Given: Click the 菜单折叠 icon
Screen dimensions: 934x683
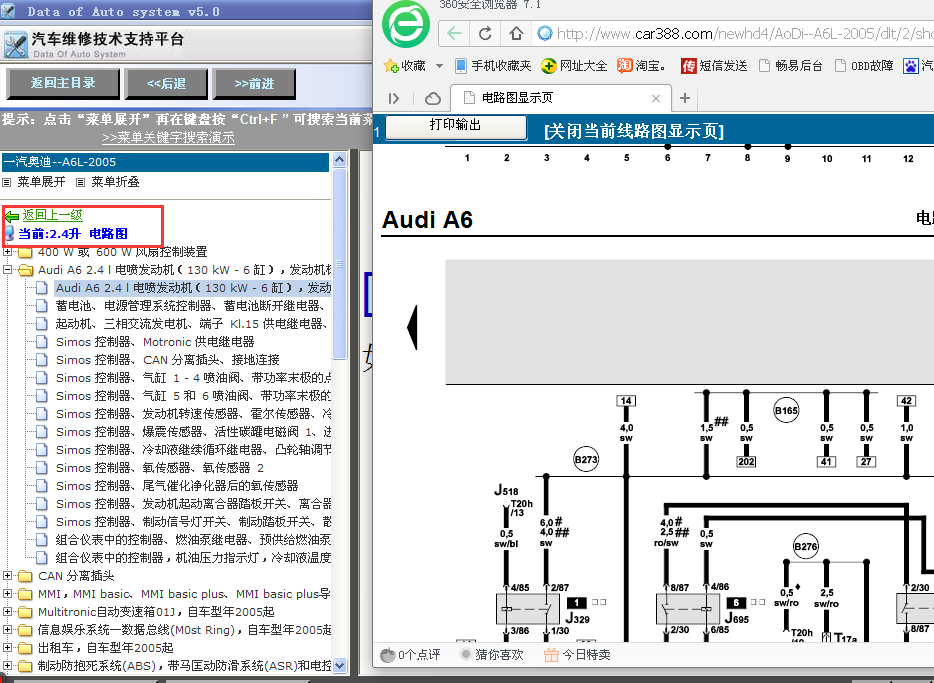Looking at the screenshot, I should (80, 182).
